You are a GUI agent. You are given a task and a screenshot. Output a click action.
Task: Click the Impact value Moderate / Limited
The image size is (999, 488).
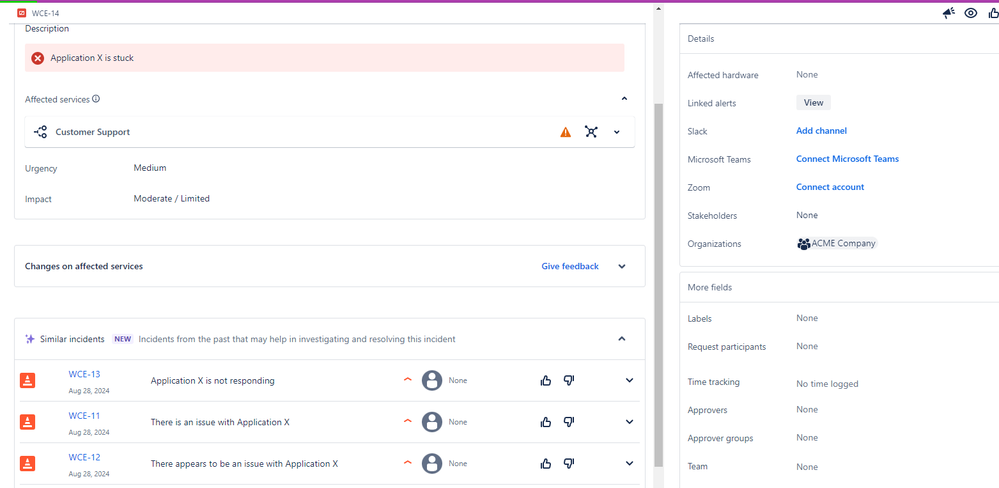point(171,199)
